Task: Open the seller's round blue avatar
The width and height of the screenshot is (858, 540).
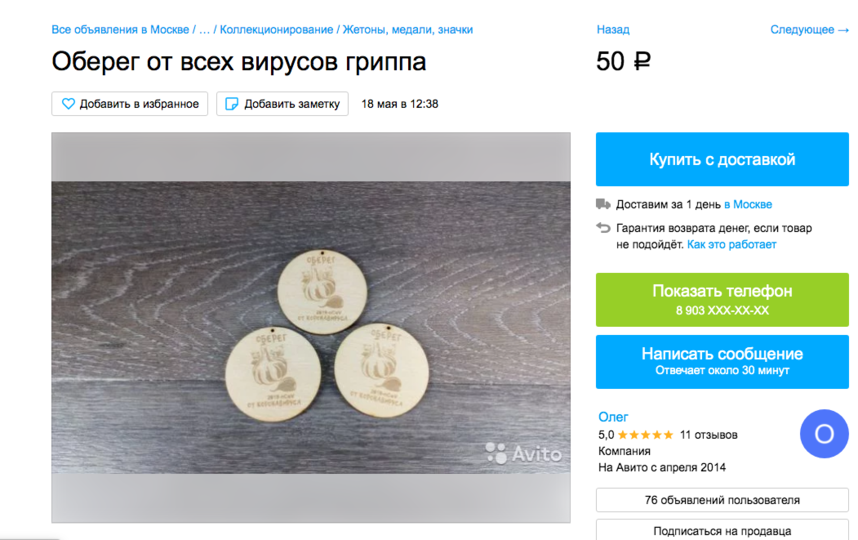Action: (824, 433)
